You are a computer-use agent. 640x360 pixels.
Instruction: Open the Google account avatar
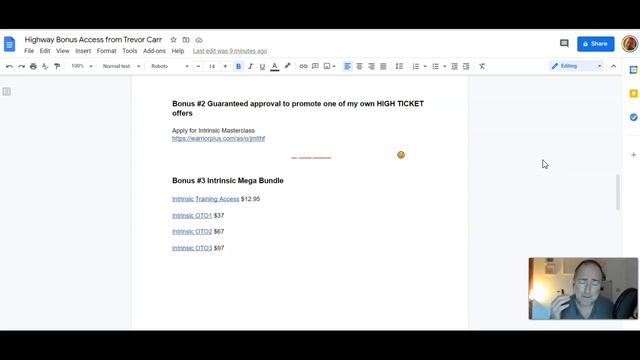point(630,43)
